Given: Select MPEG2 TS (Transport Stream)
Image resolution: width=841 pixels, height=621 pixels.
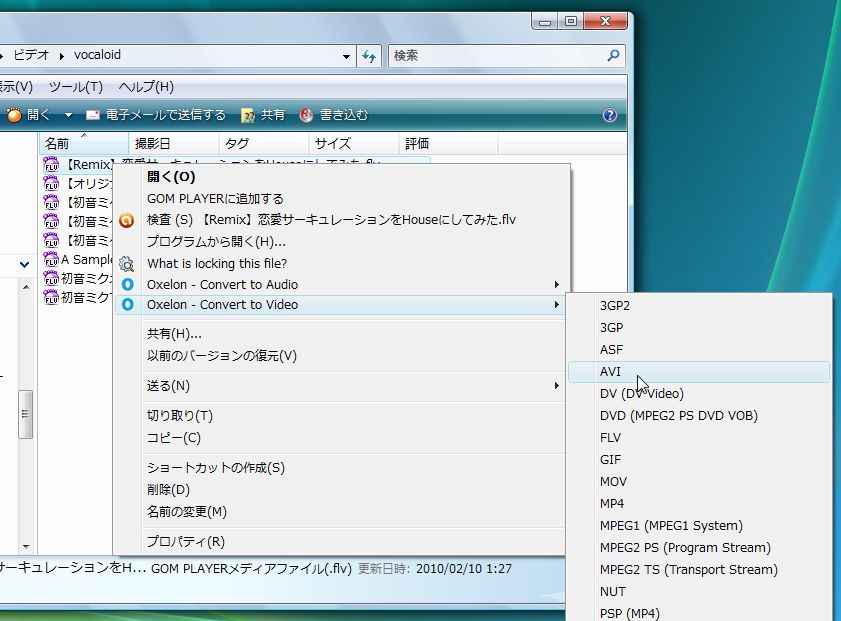Looking at the screenshot, I should (x=698, y=570).
